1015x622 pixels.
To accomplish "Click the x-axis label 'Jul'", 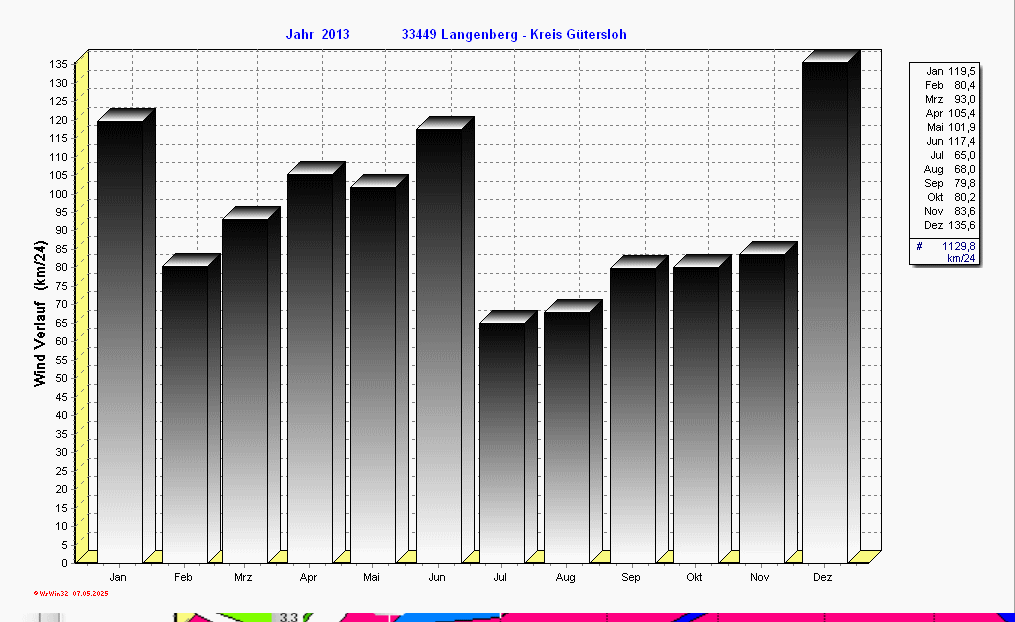I will click(500, 577).
